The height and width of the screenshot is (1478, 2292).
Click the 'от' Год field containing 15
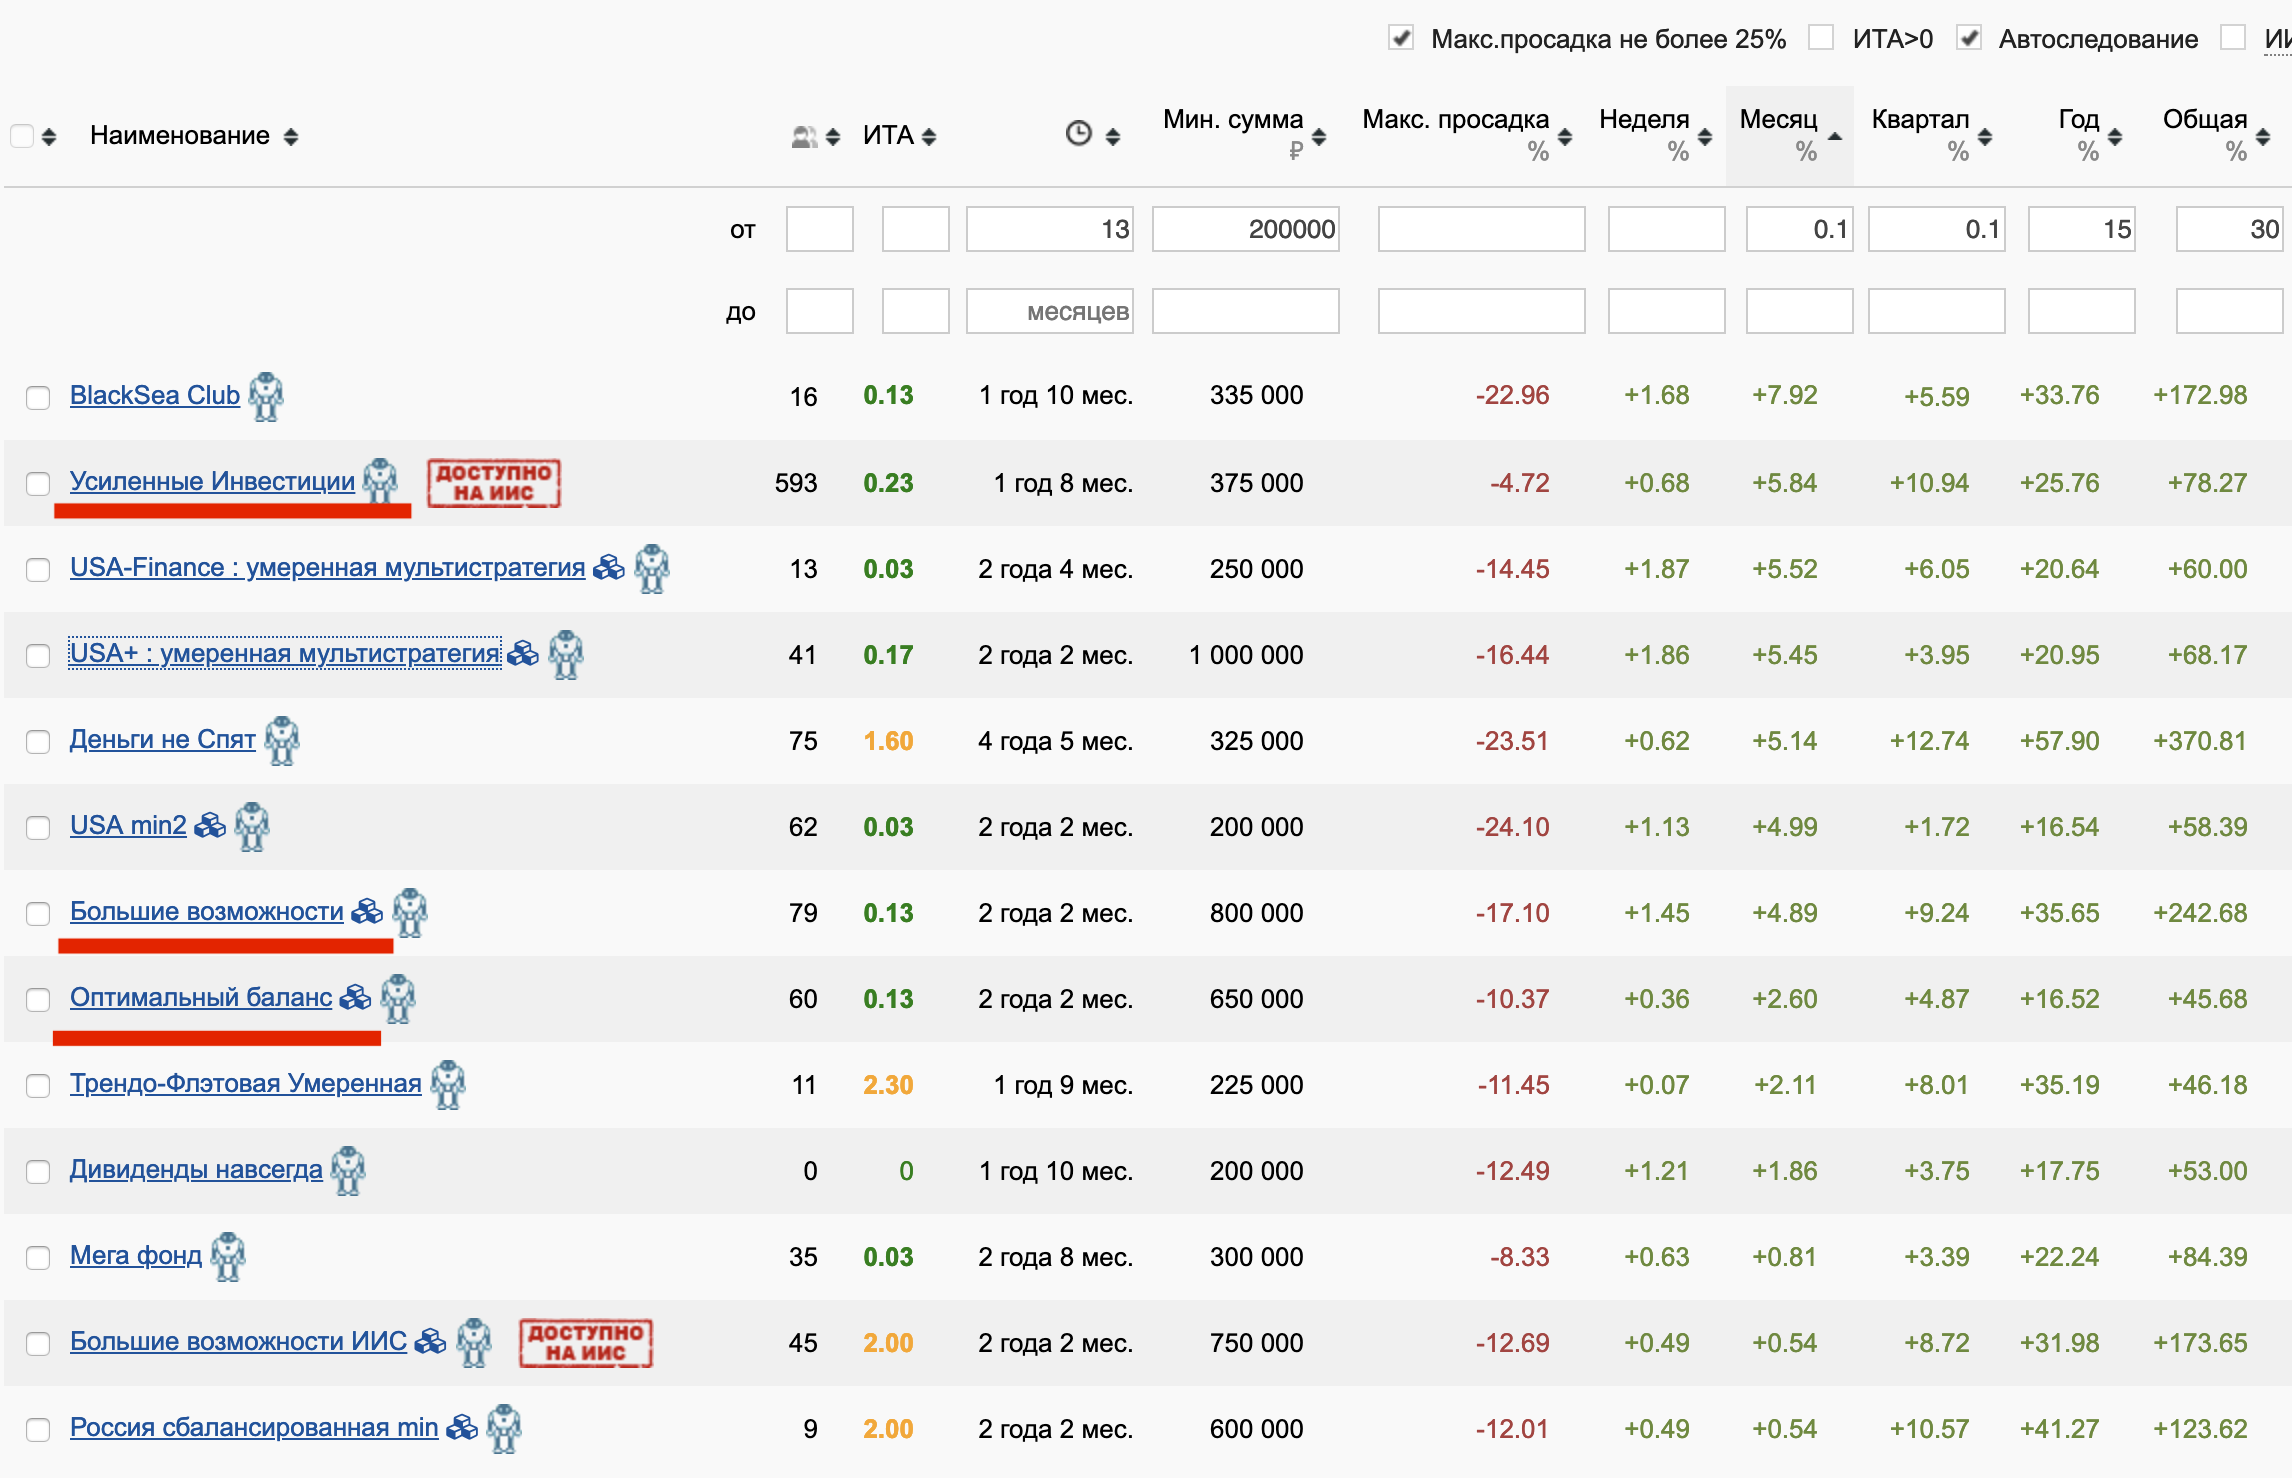2082,229
